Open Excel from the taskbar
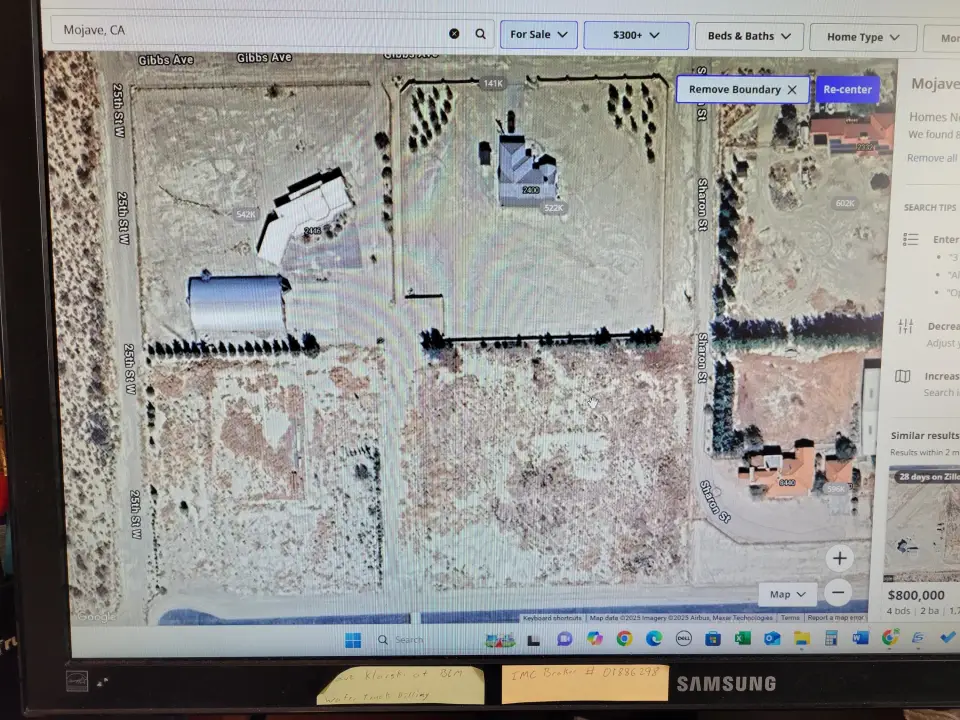This screenshot has height=720, width=960. [x=742, y=638]
